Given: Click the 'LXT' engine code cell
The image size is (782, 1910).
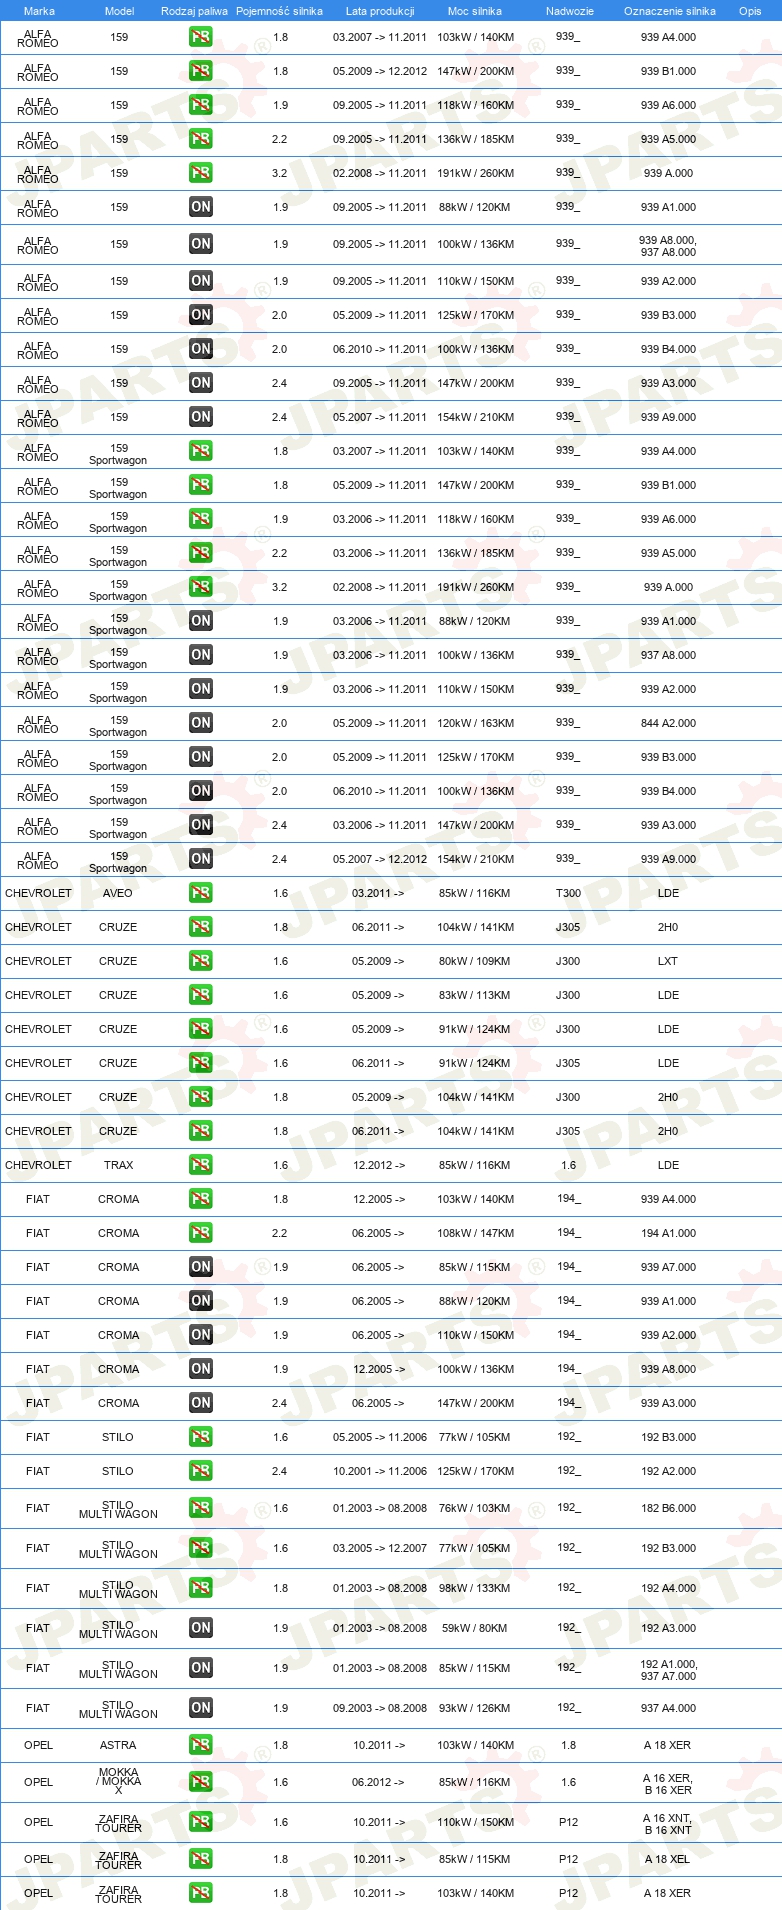Looking at the screenshot, I should pos(668,961).
